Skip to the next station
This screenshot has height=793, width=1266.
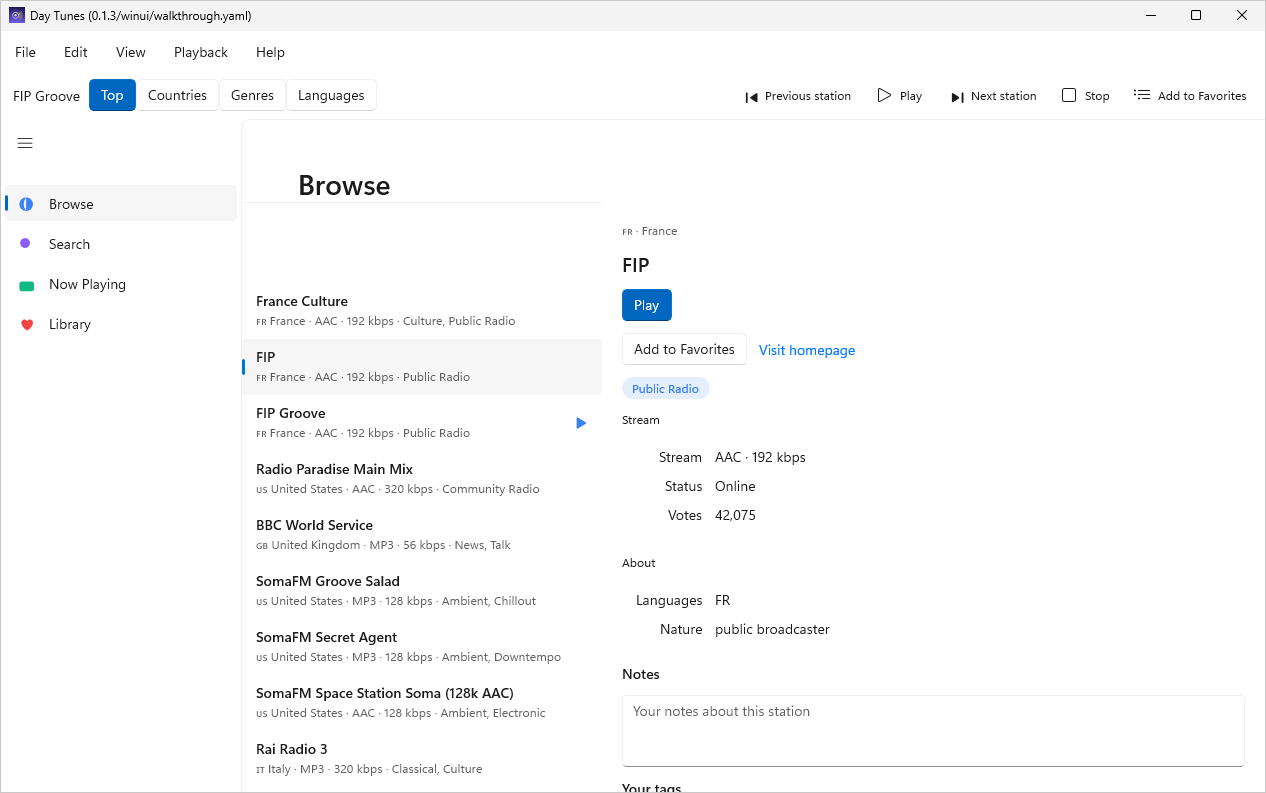point(993,96)
